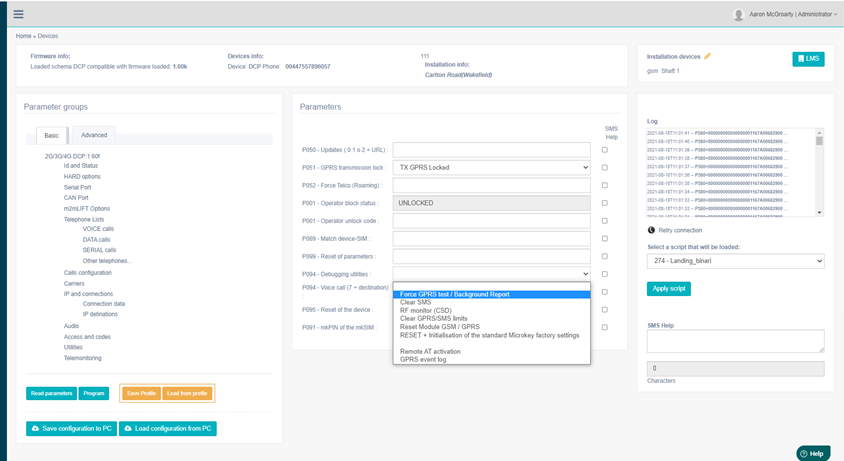
Task: Tick SMS checkbox for P099 Reset of parameters
Action: pos(604,256)
